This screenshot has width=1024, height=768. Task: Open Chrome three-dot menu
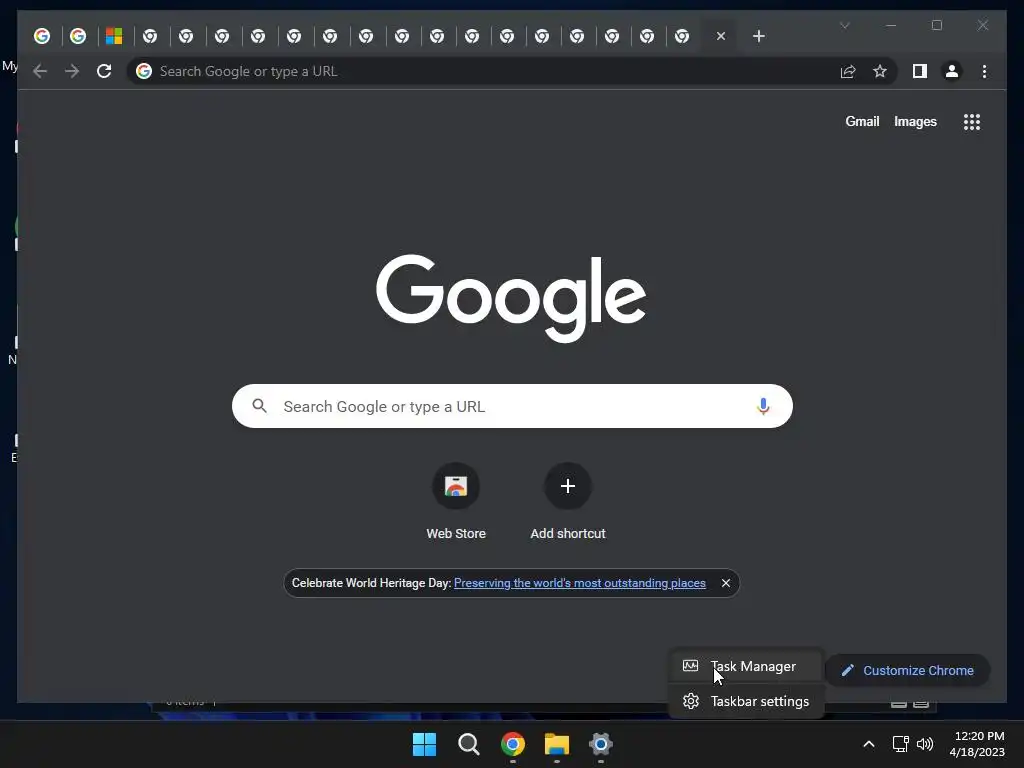pos(984,71)
